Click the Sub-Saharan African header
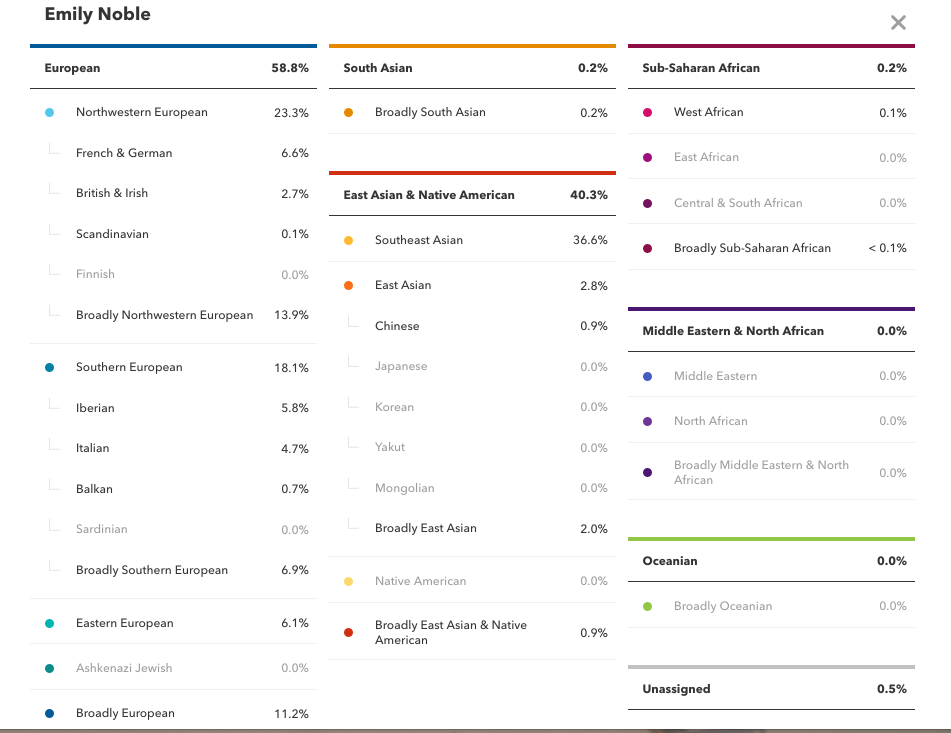 tap(701, 68)
